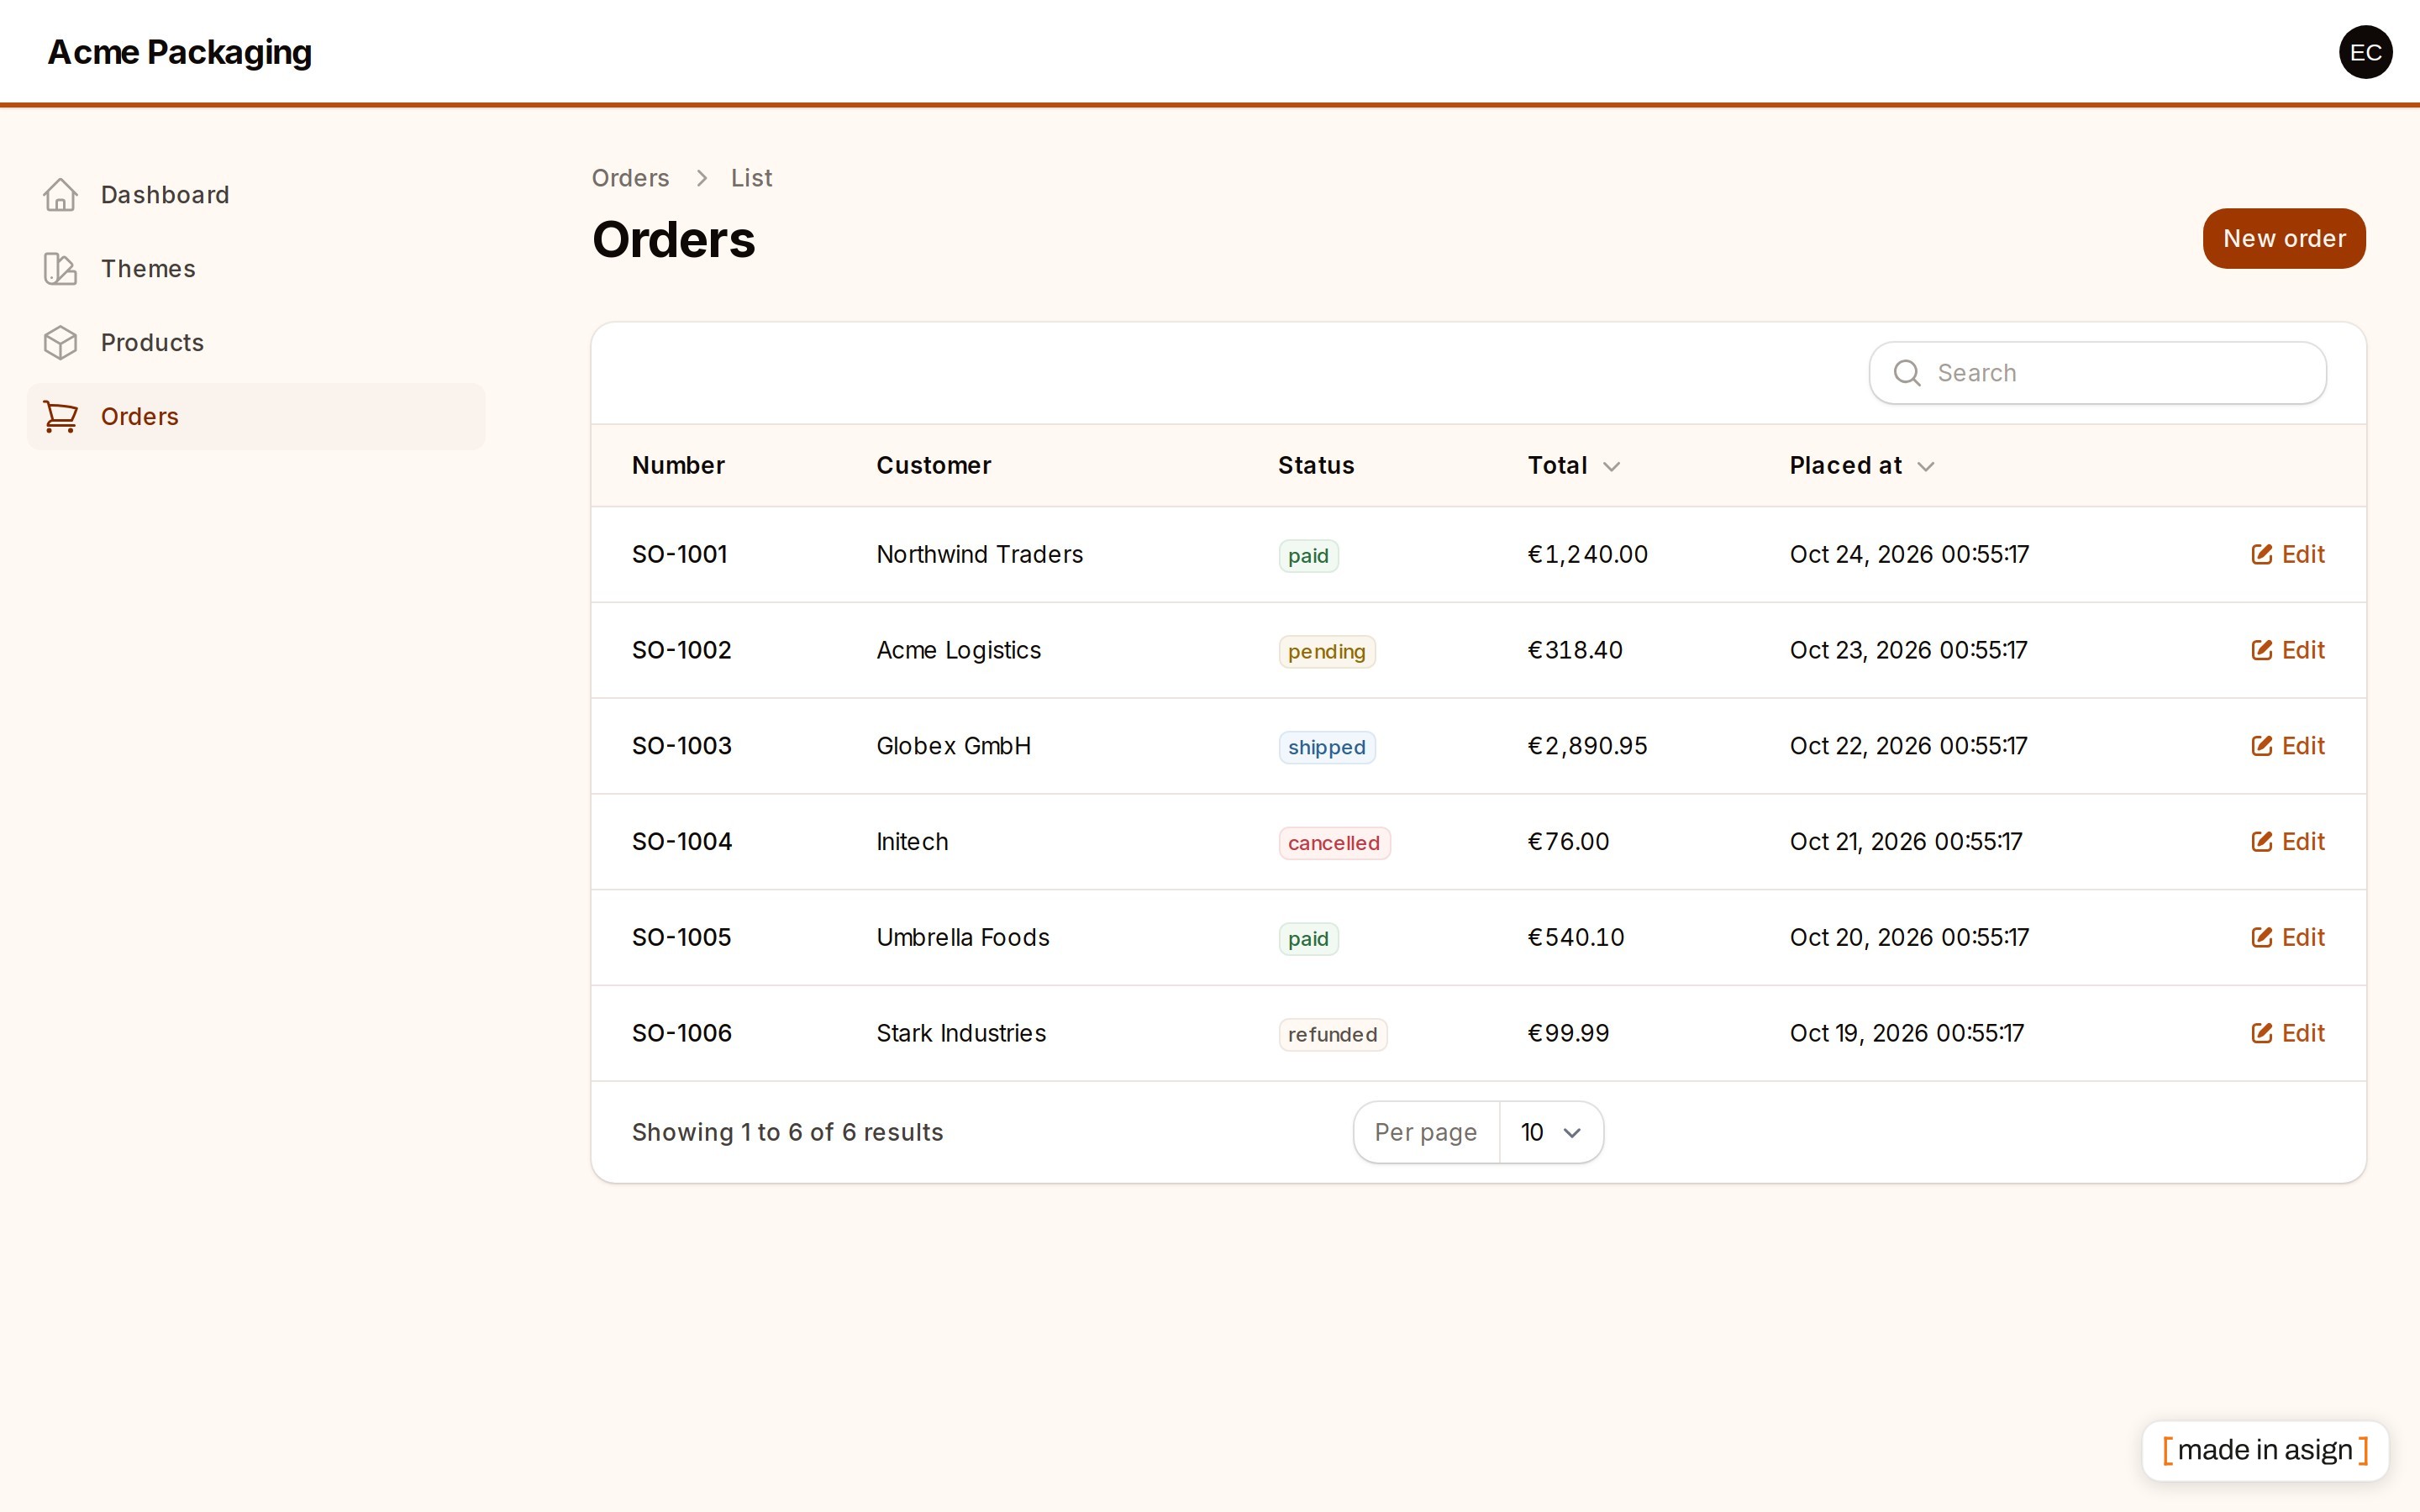
Task: Click edit pencil icon for SO-1004
Action: (2261, 842)
